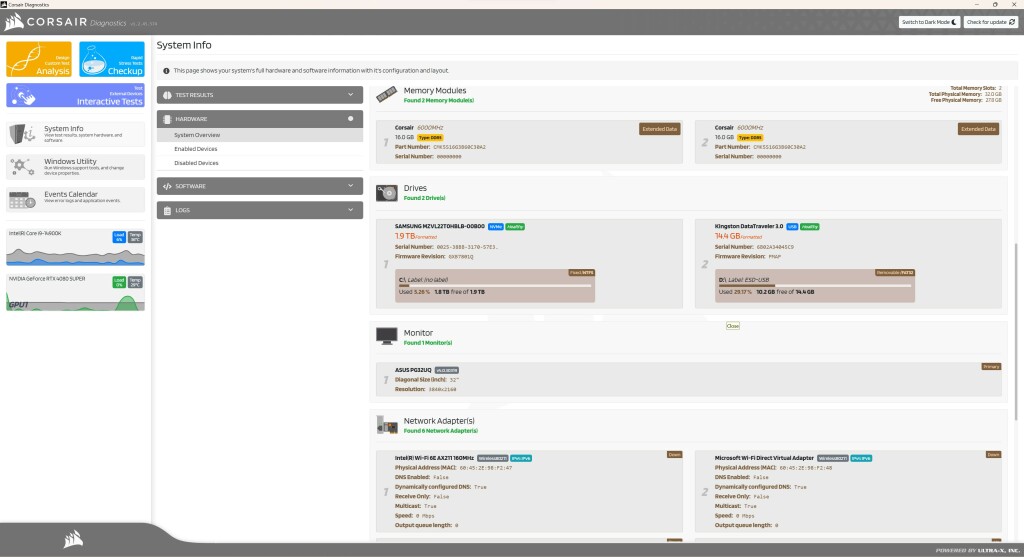Open System Info in the left sidebar
The image size is (1024, 557).
[76, 134]
